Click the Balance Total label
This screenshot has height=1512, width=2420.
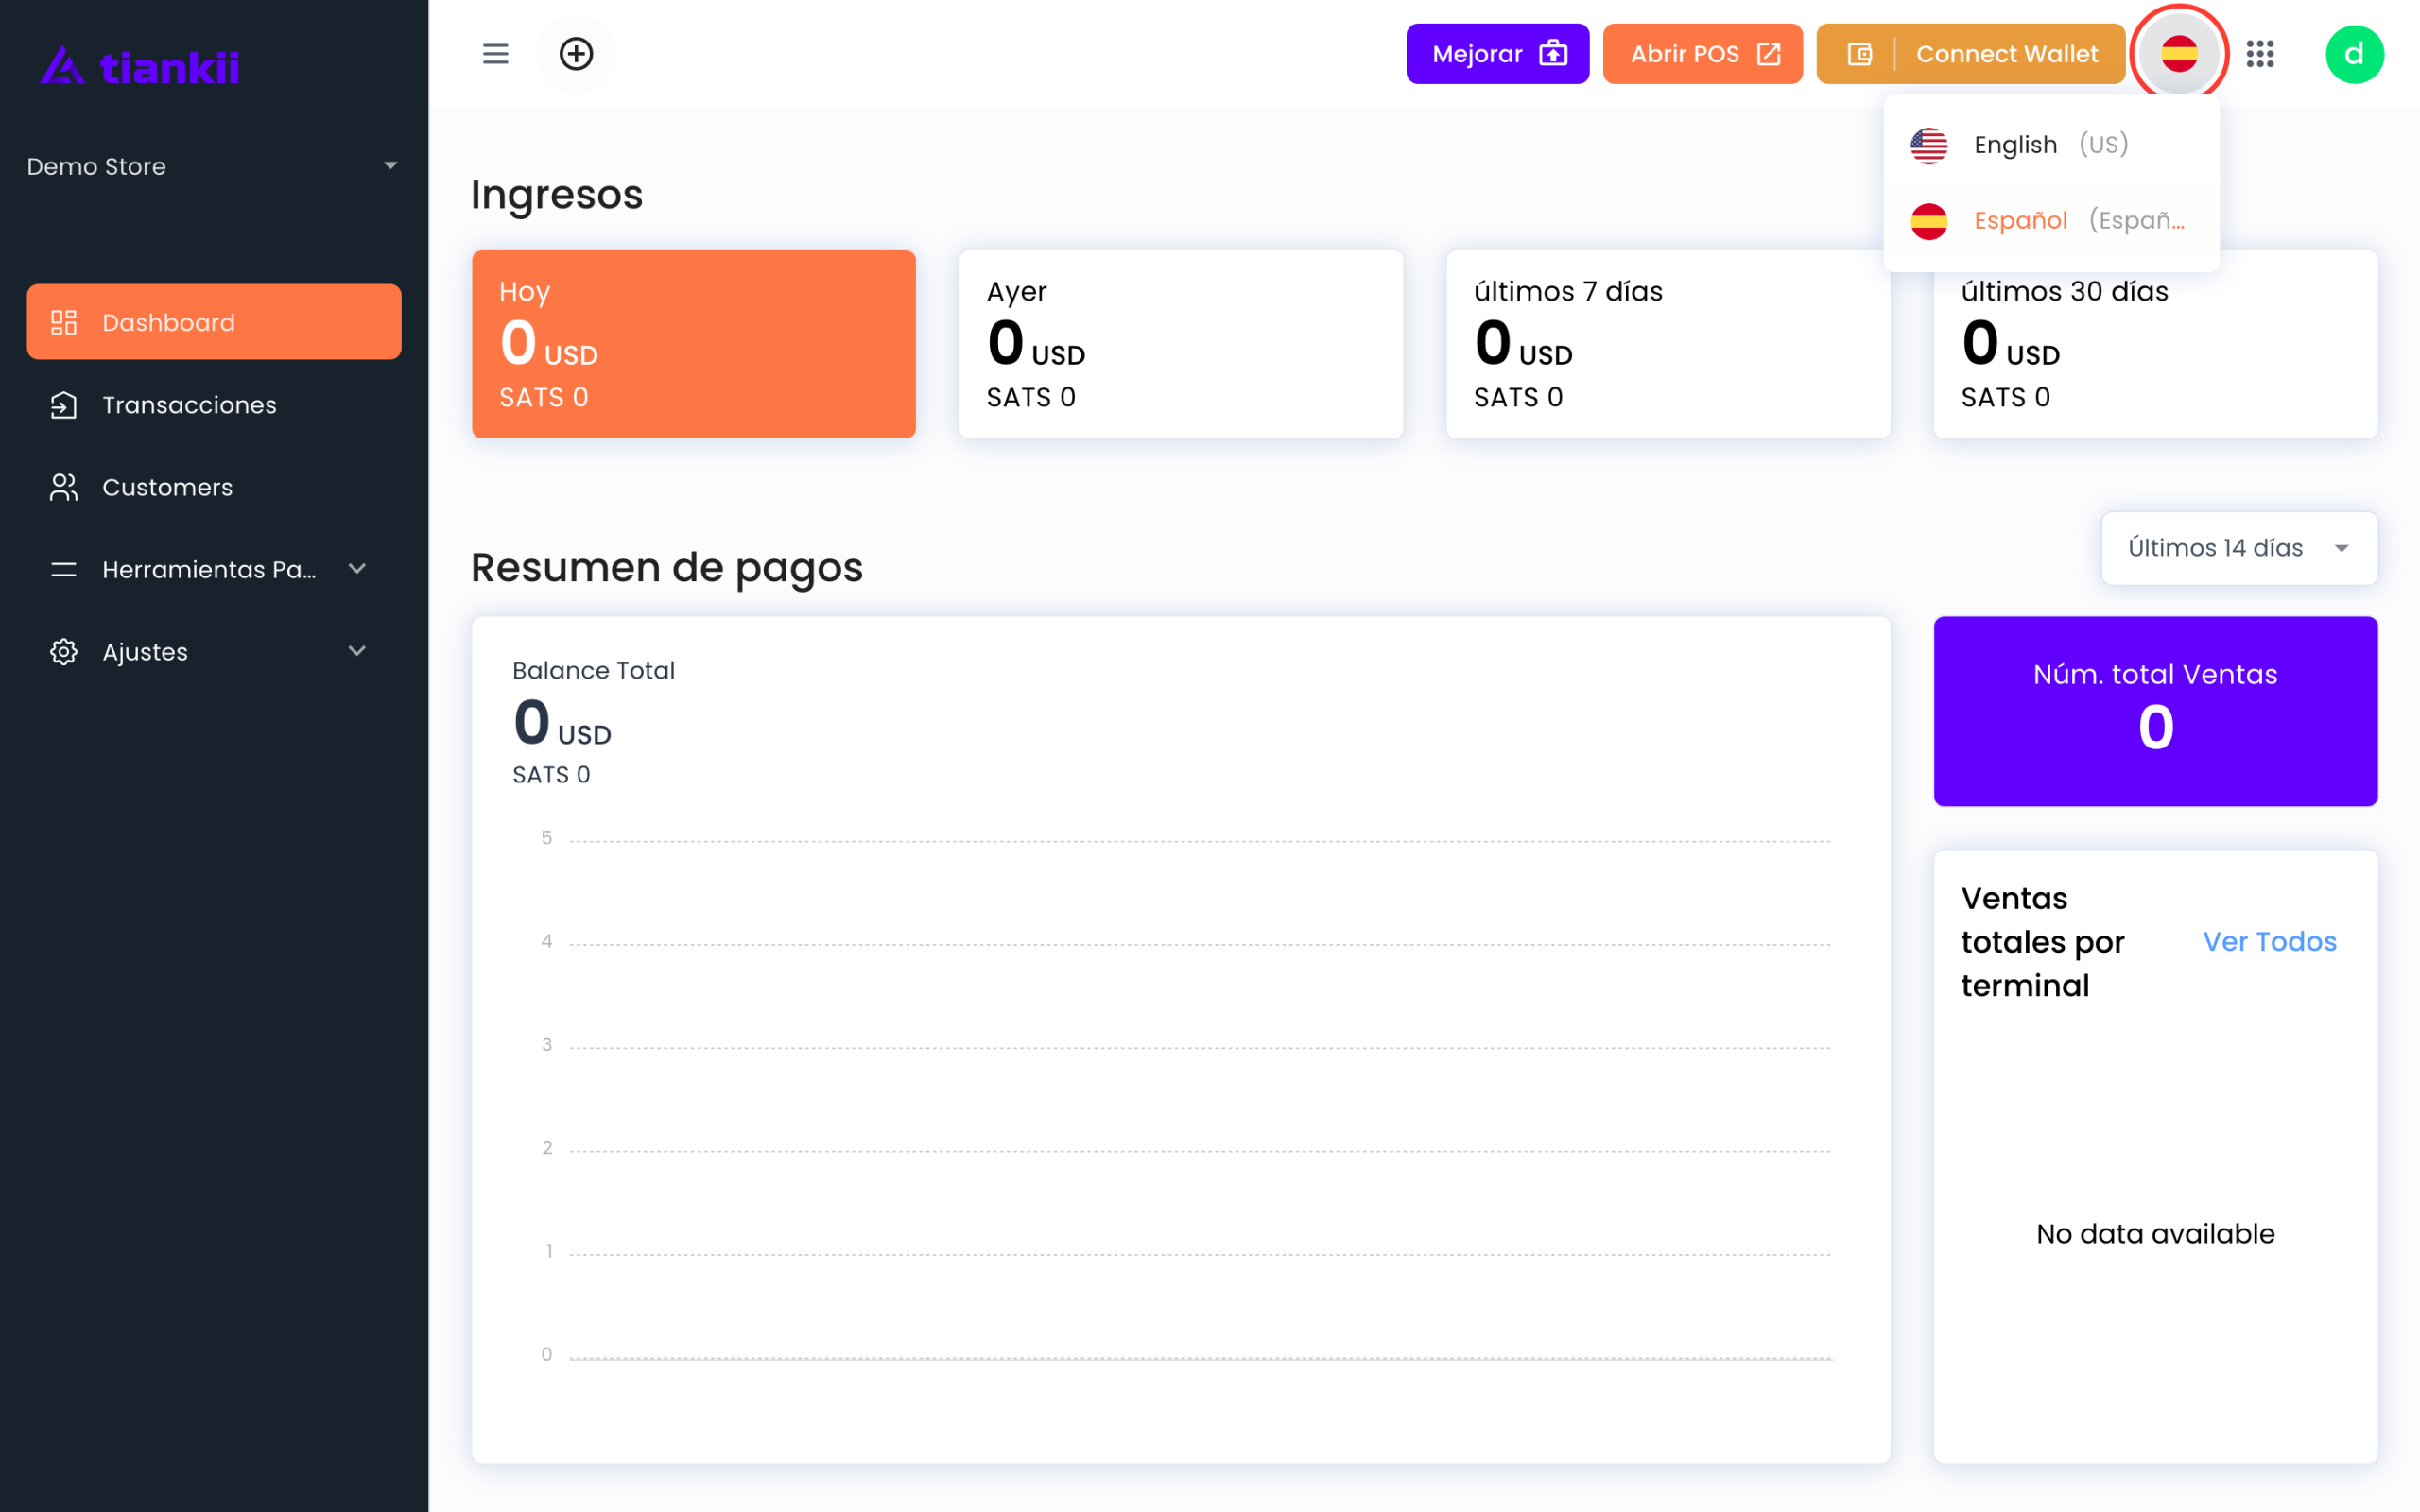pyautogui.click(x=593, y=670)
